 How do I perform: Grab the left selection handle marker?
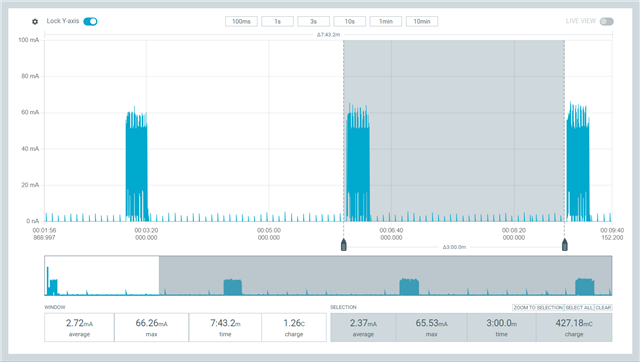coord(344,245)
